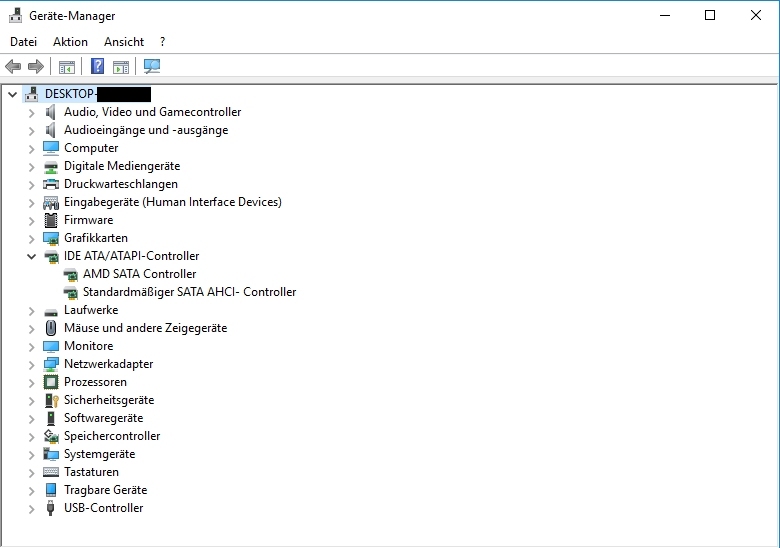Click the Speichercontroller icon
The width and height of the screenshot is (780, 548).
[51, 436]
